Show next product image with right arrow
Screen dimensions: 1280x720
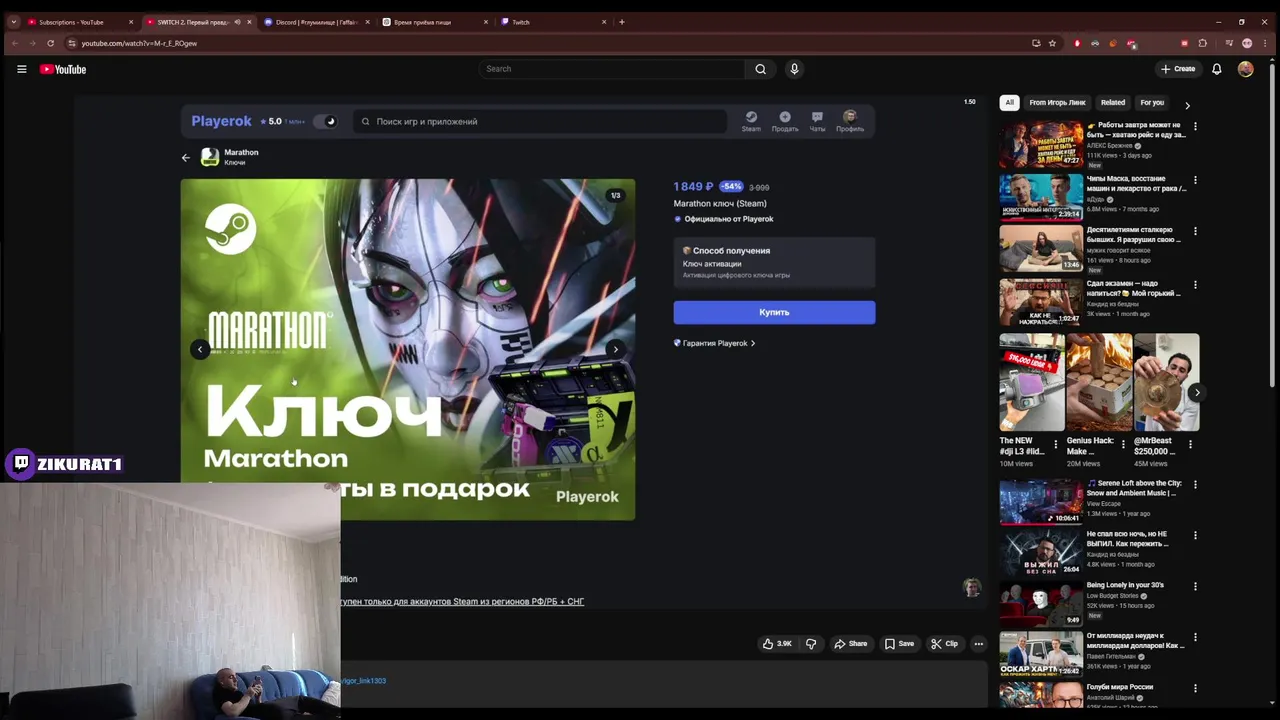coord(615,349)
